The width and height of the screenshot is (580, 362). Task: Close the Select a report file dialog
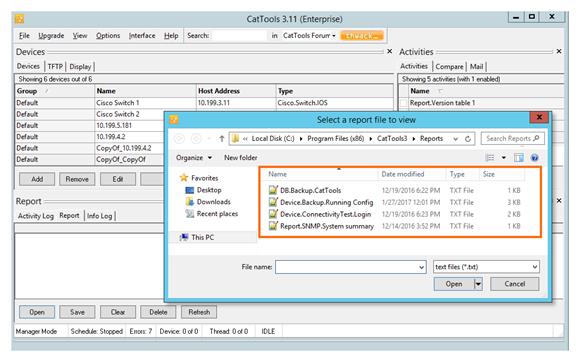(x=539, y=117)
